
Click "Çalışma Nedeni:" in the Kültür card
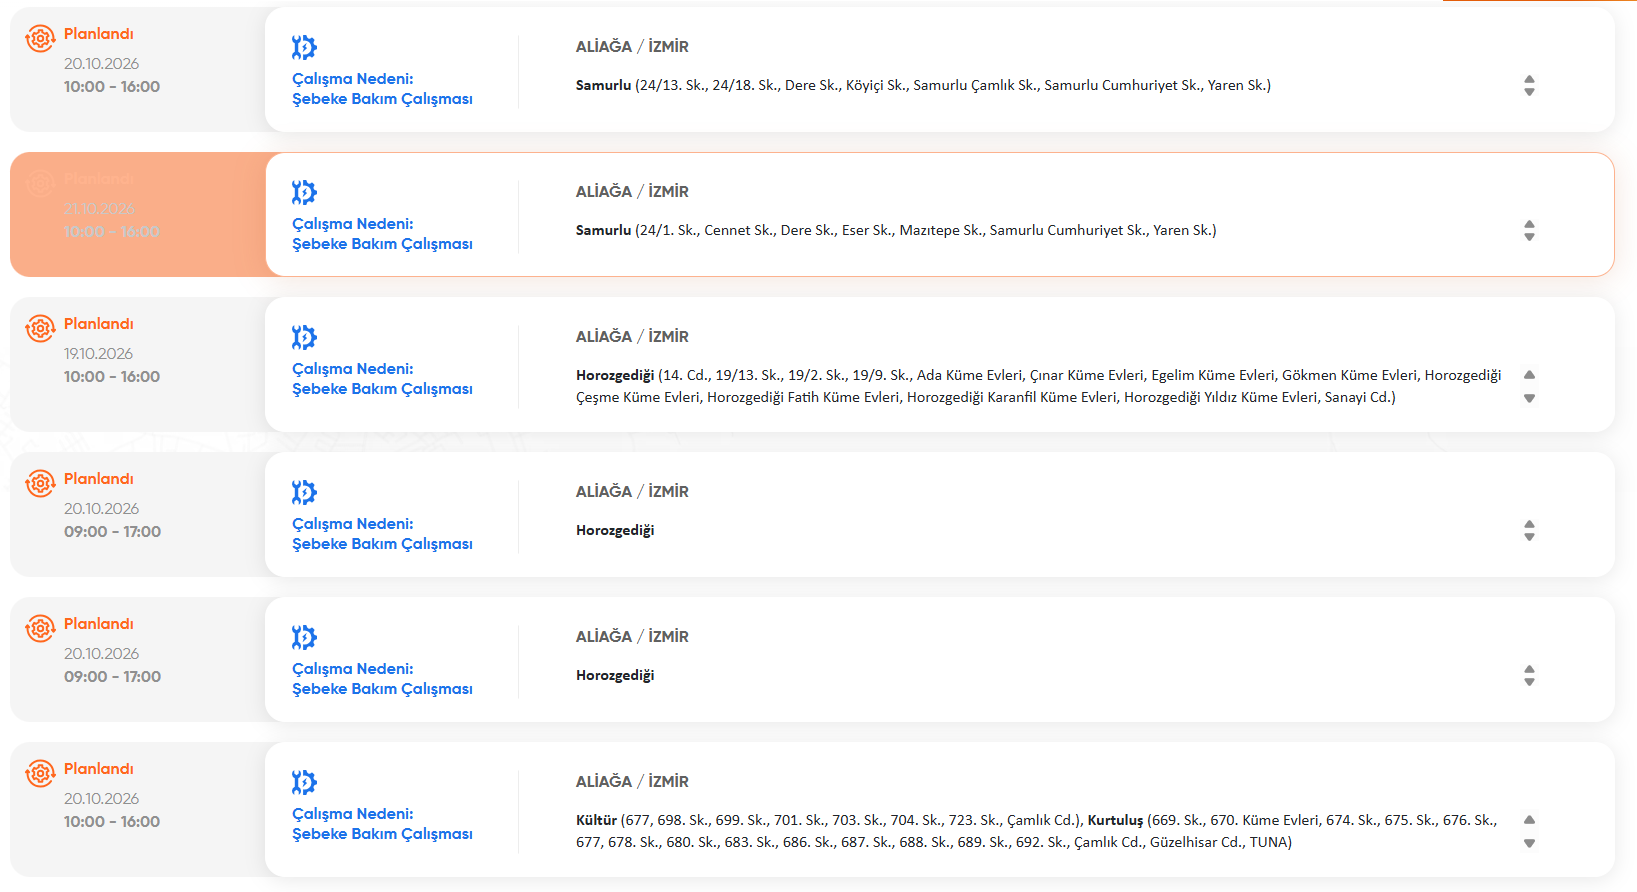tap(353, 814)
